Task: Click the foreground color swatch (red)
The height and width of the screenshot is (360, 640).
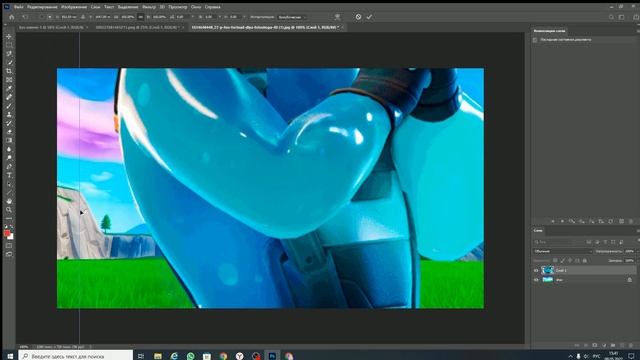Action: click(7, 233)
